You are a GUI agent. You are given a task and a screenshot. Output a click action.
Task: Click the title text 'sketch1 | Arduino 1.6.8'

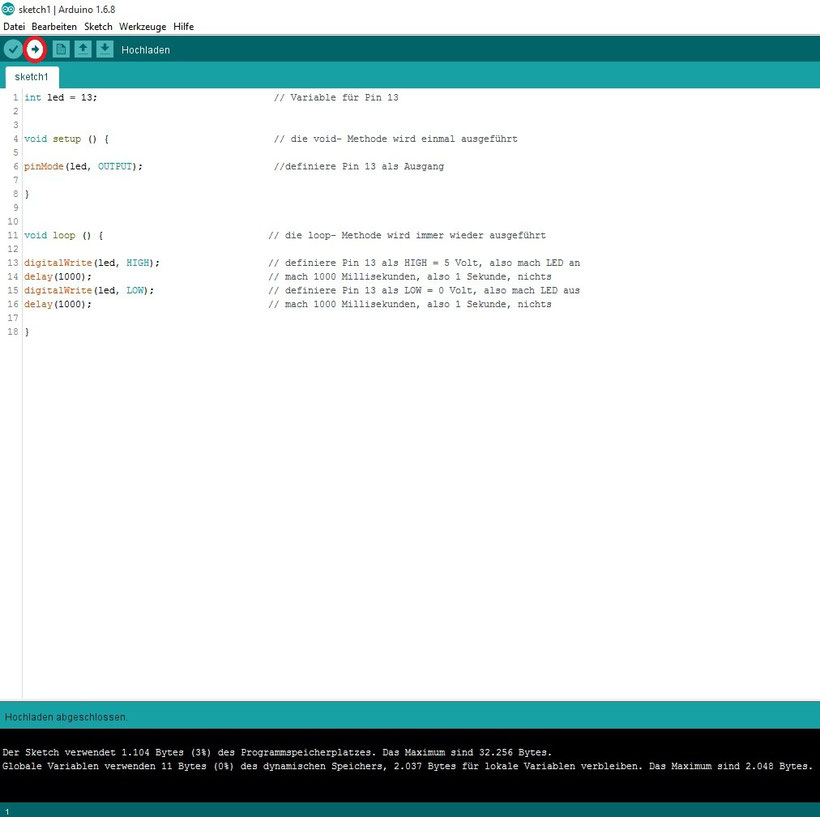point(66,9)
